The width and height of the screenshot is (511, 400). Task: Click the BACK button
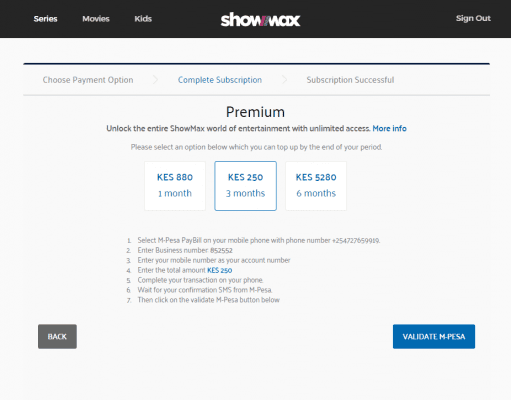click(57, 337)
